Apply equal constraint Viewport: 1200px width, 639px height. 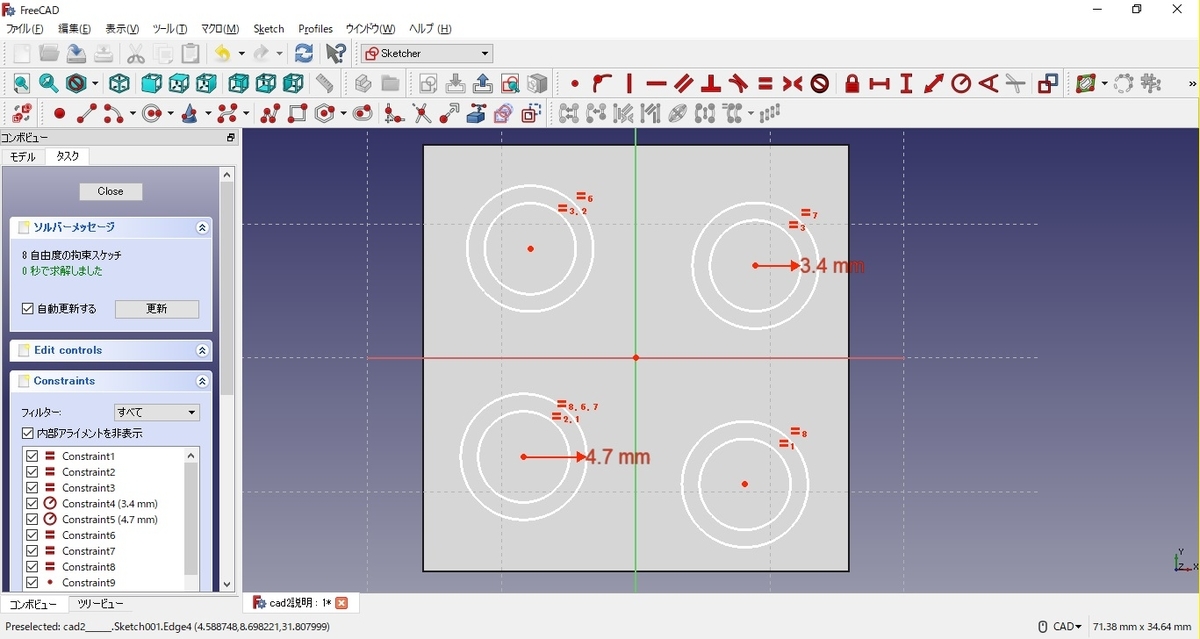[766, 84]
